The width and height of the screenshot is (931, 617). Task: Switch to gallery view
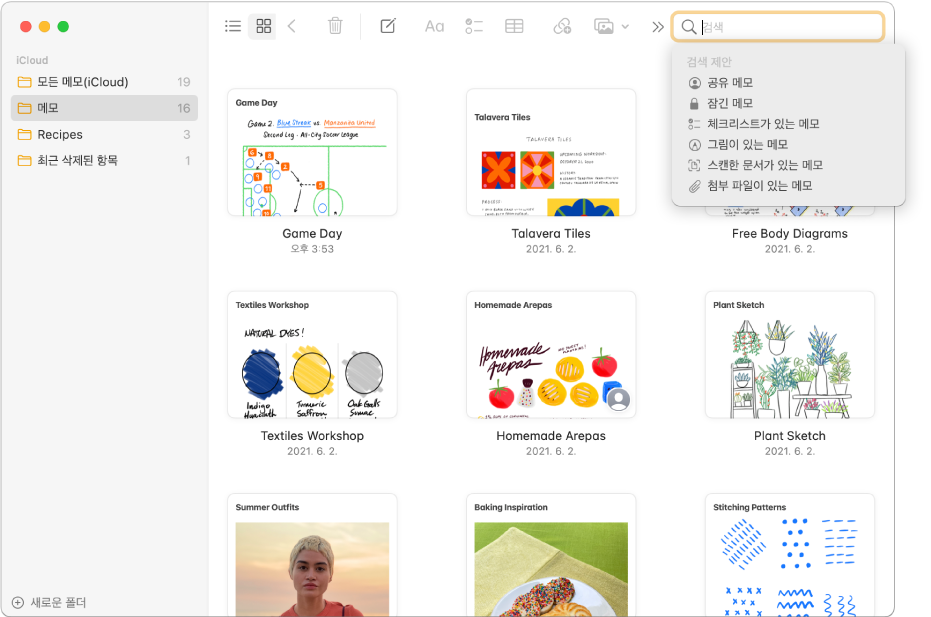(263, 26)
